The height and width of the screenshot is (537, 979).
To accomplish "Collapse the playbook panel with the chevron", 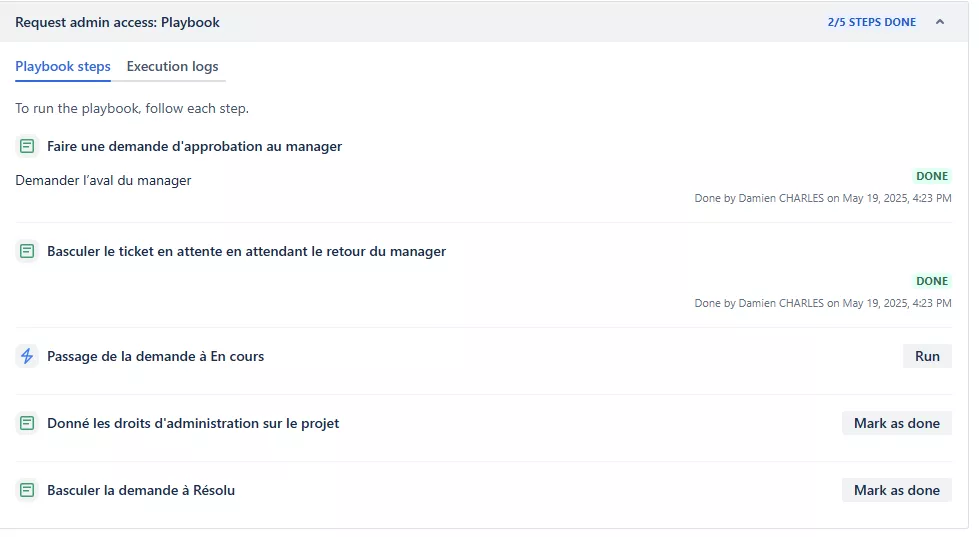I will click(940, 22).
